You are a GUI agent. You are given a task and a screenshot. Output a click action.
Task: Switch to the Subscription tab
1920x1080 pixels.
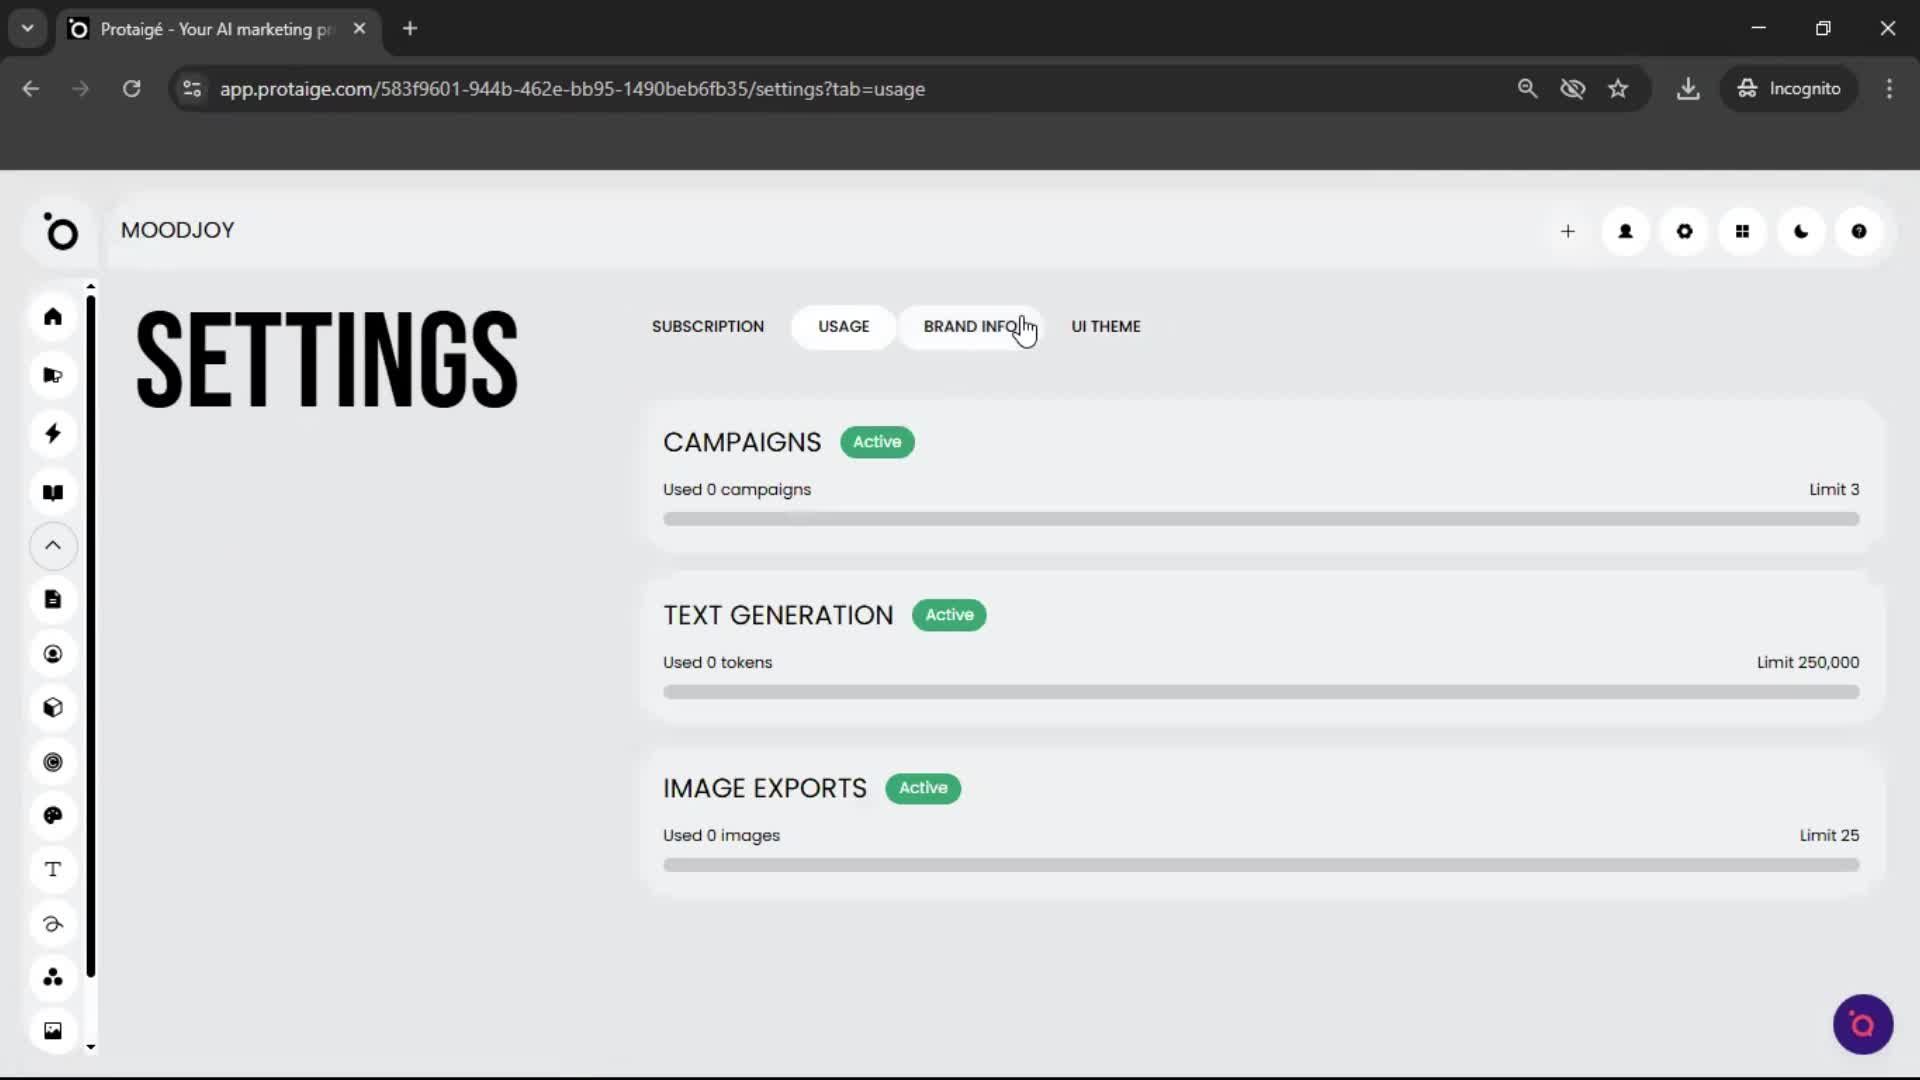coord(707,326)
